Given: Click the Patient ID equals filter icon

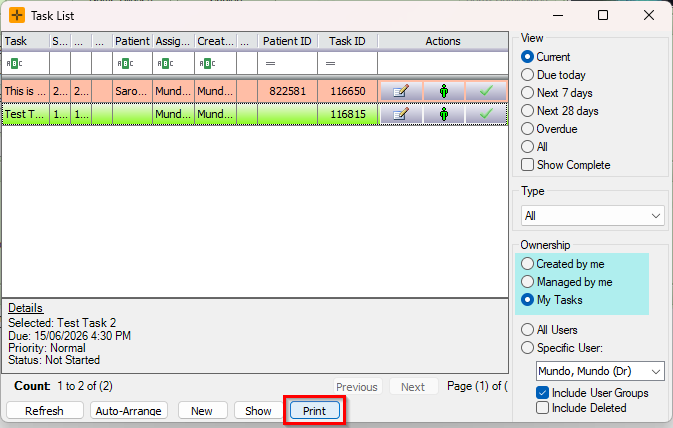Looking at the screenshot, I should pos(270,64).
